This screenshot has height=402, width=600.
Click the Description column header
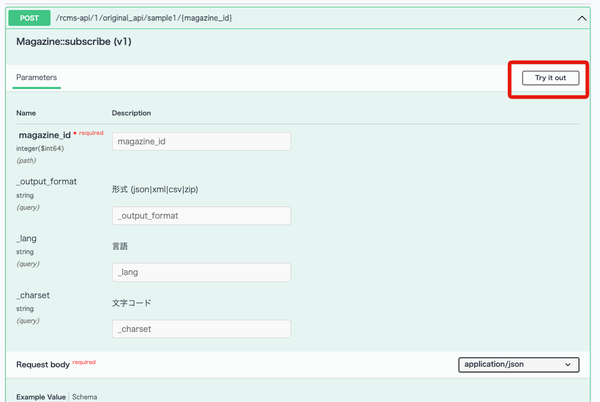(x=131, y=113)
